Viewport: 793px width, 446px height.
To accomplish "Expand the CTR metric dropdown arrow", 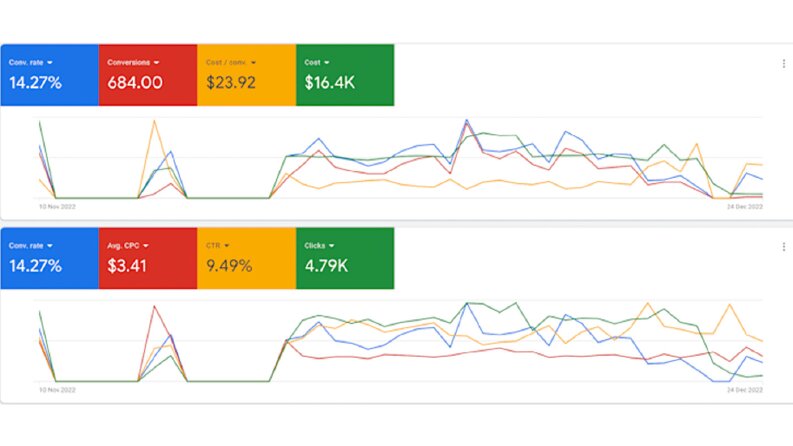I will click(227, 246).
